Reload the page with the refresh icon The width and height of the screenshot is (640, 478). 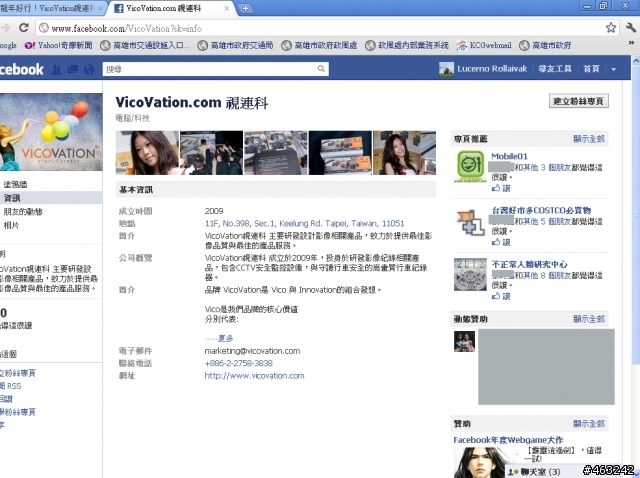coord(24,28)
